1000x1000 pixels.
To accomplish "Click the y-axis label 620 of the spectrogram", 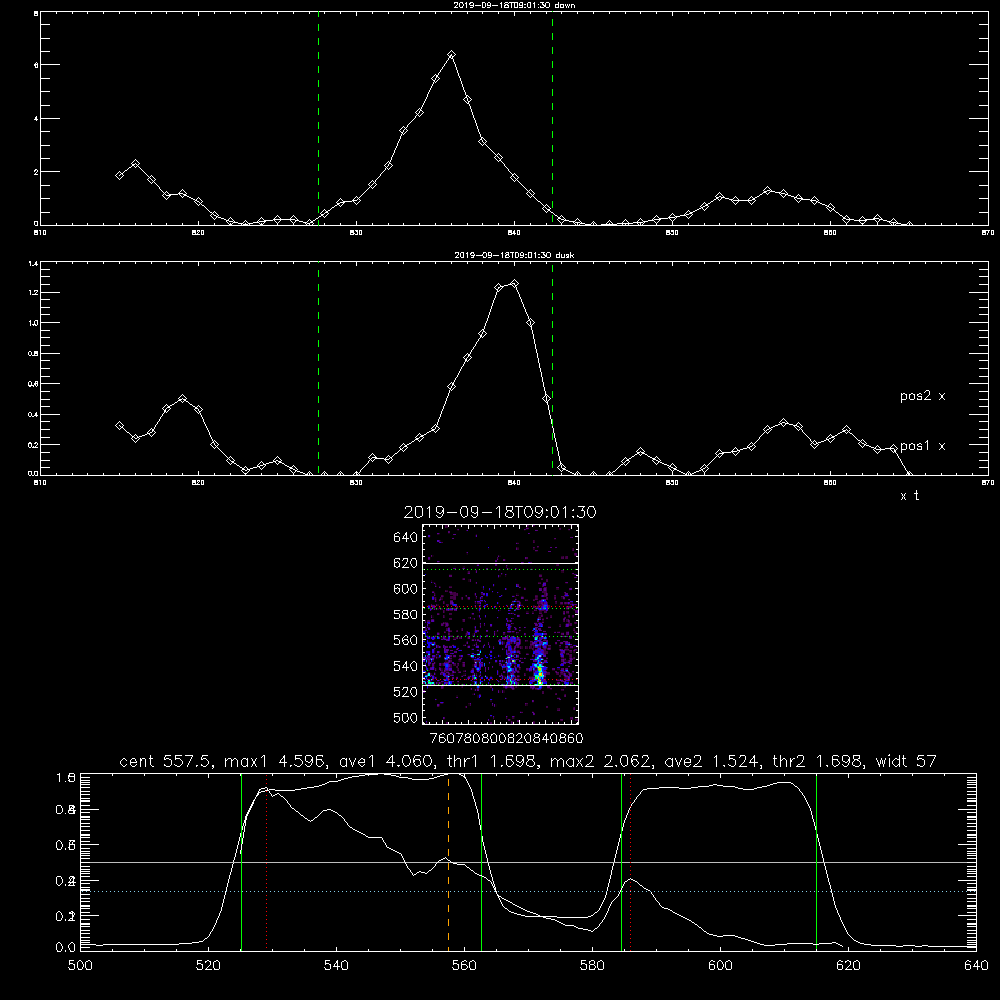I will coord(406,564).
